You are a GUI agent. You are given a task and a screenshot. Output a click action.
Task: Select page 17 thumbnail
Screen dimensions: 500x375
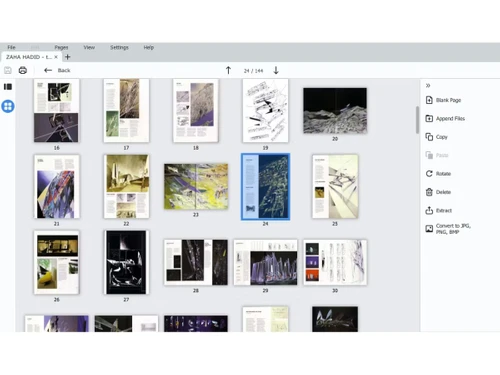(126, 111)
